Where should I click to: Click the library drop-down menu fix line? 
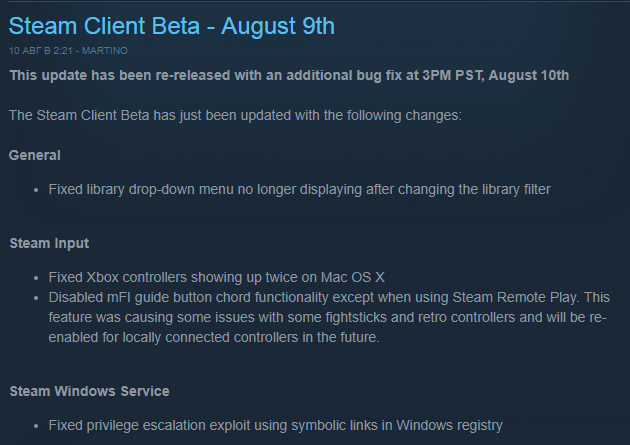click(300, 190)
